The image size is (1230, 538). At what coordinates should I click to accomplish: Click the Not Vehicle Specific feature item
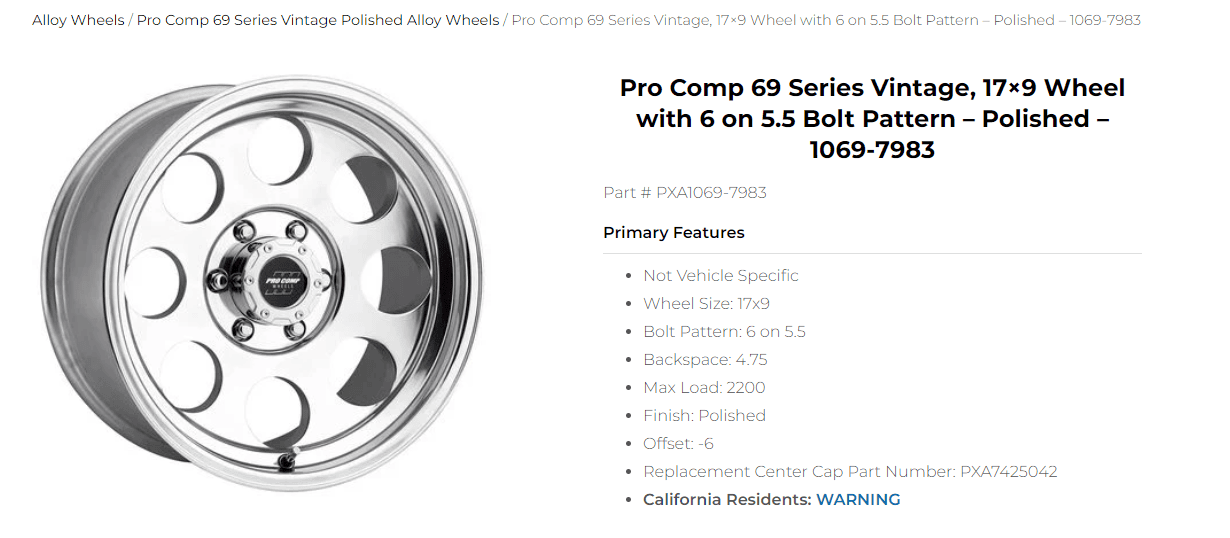coord(721,275)
